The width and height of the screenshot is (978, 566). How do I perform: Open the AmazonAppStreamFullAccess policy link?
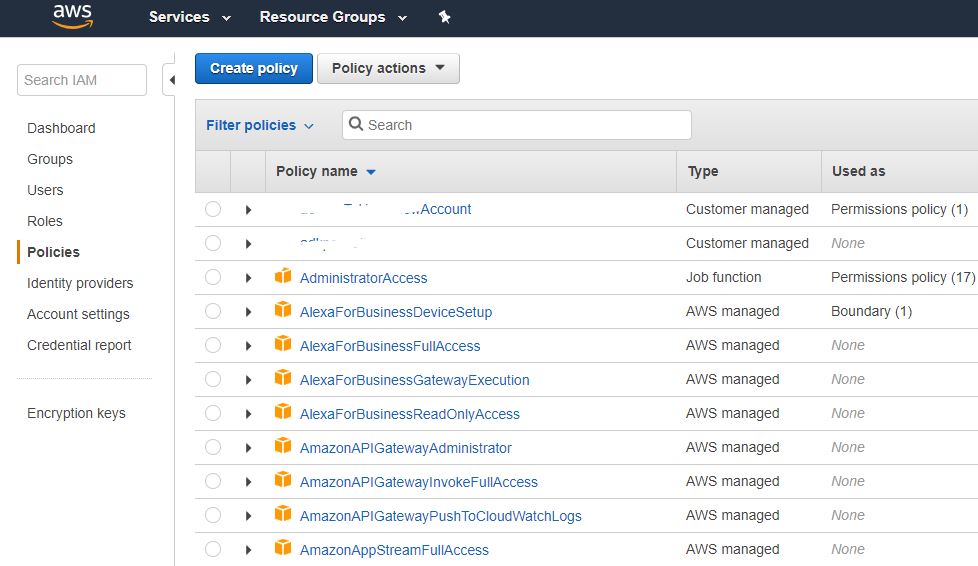click(x=394, y=550)
